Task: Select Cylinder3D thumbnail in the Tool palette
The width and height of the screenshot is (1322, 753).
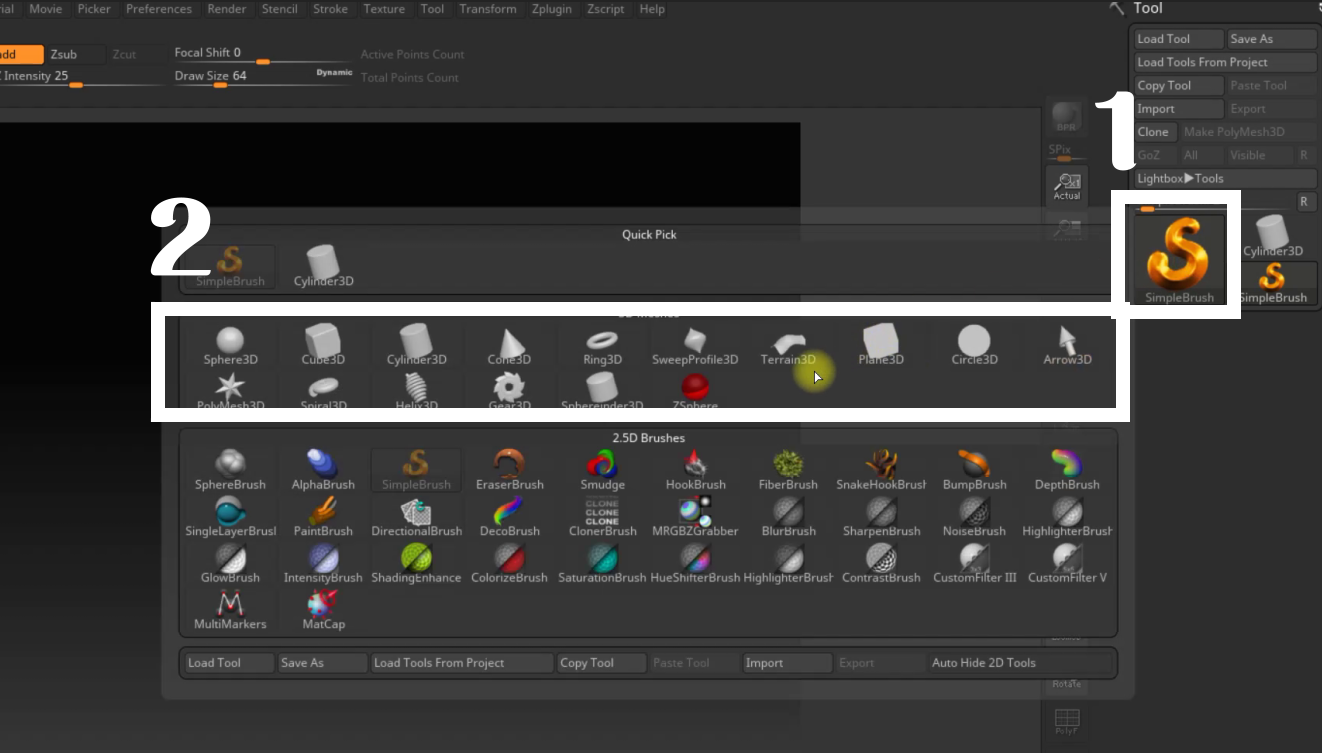Action: click(x=1273, y=237)
